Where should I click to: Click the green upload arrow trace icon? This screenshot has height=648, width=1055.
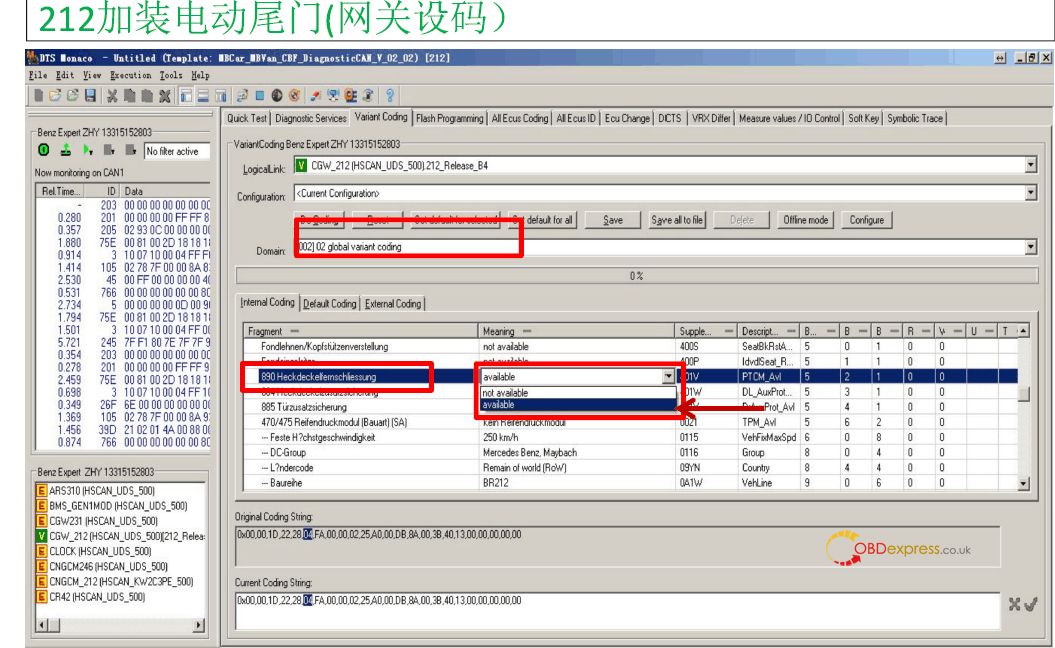[x=65, y=151]
